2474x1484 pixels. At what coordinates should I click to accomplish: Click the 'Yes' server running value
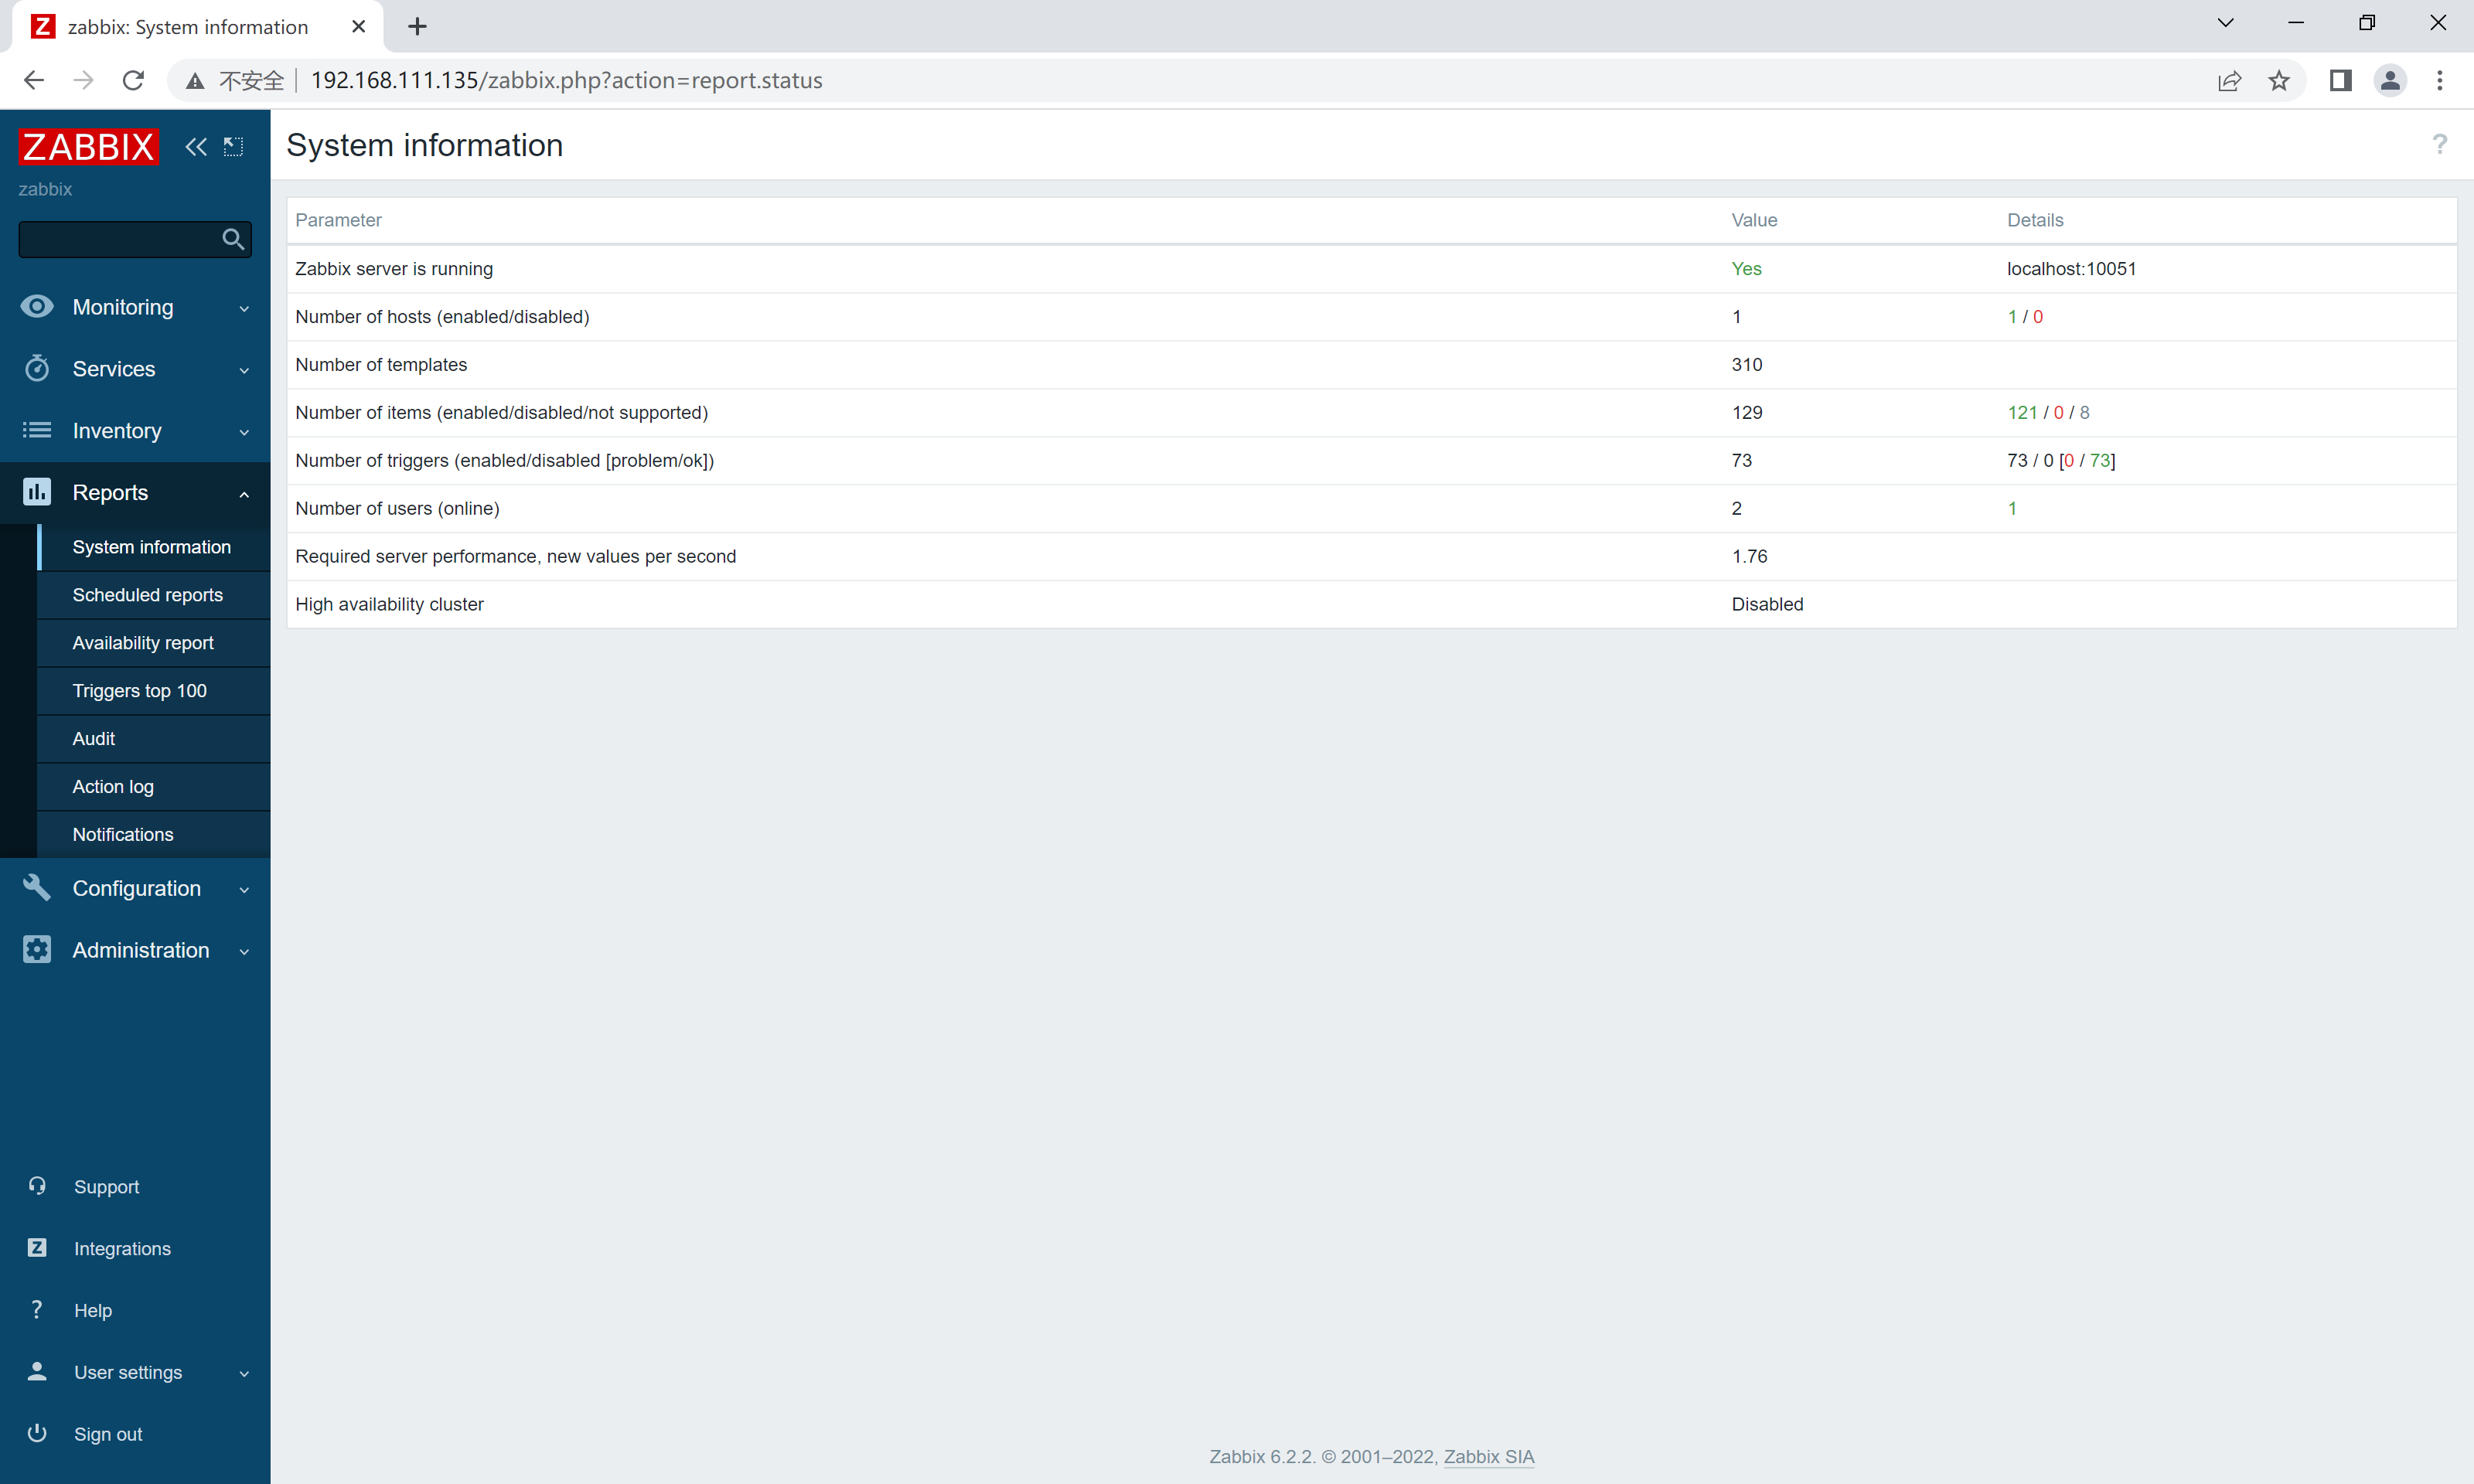coord(1746,268)
